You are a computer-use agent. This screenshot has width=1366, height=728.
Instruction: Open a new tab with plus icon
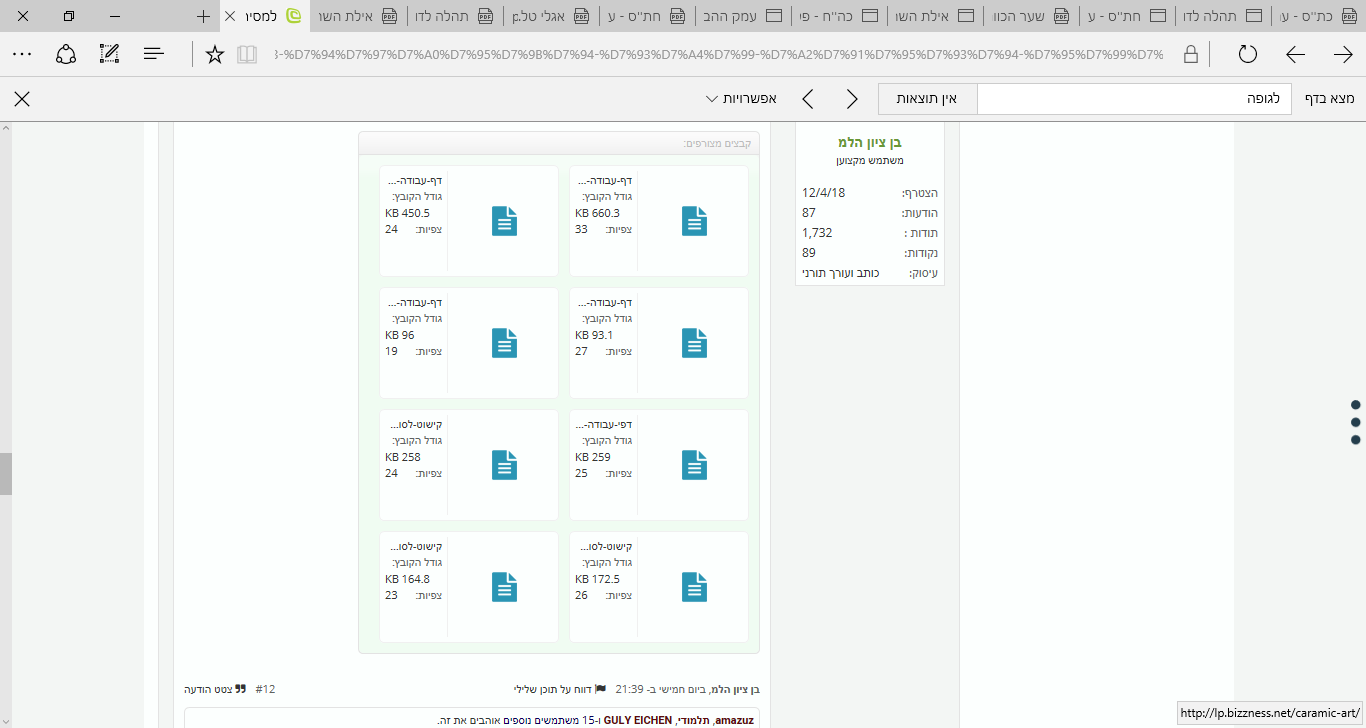point(204,16)
